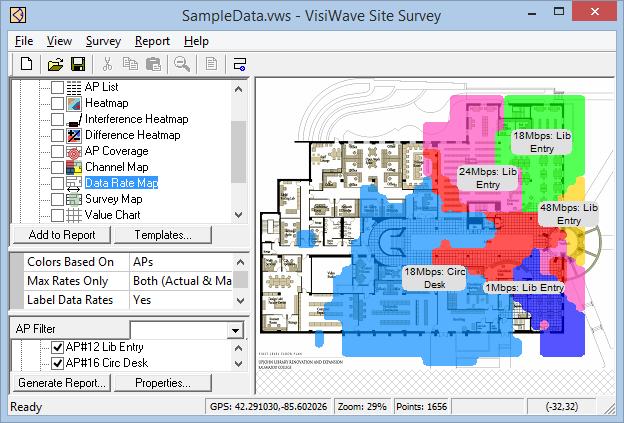Click the properties grid scrollbar thumb
624x423 pixels.
coord(240,279)
